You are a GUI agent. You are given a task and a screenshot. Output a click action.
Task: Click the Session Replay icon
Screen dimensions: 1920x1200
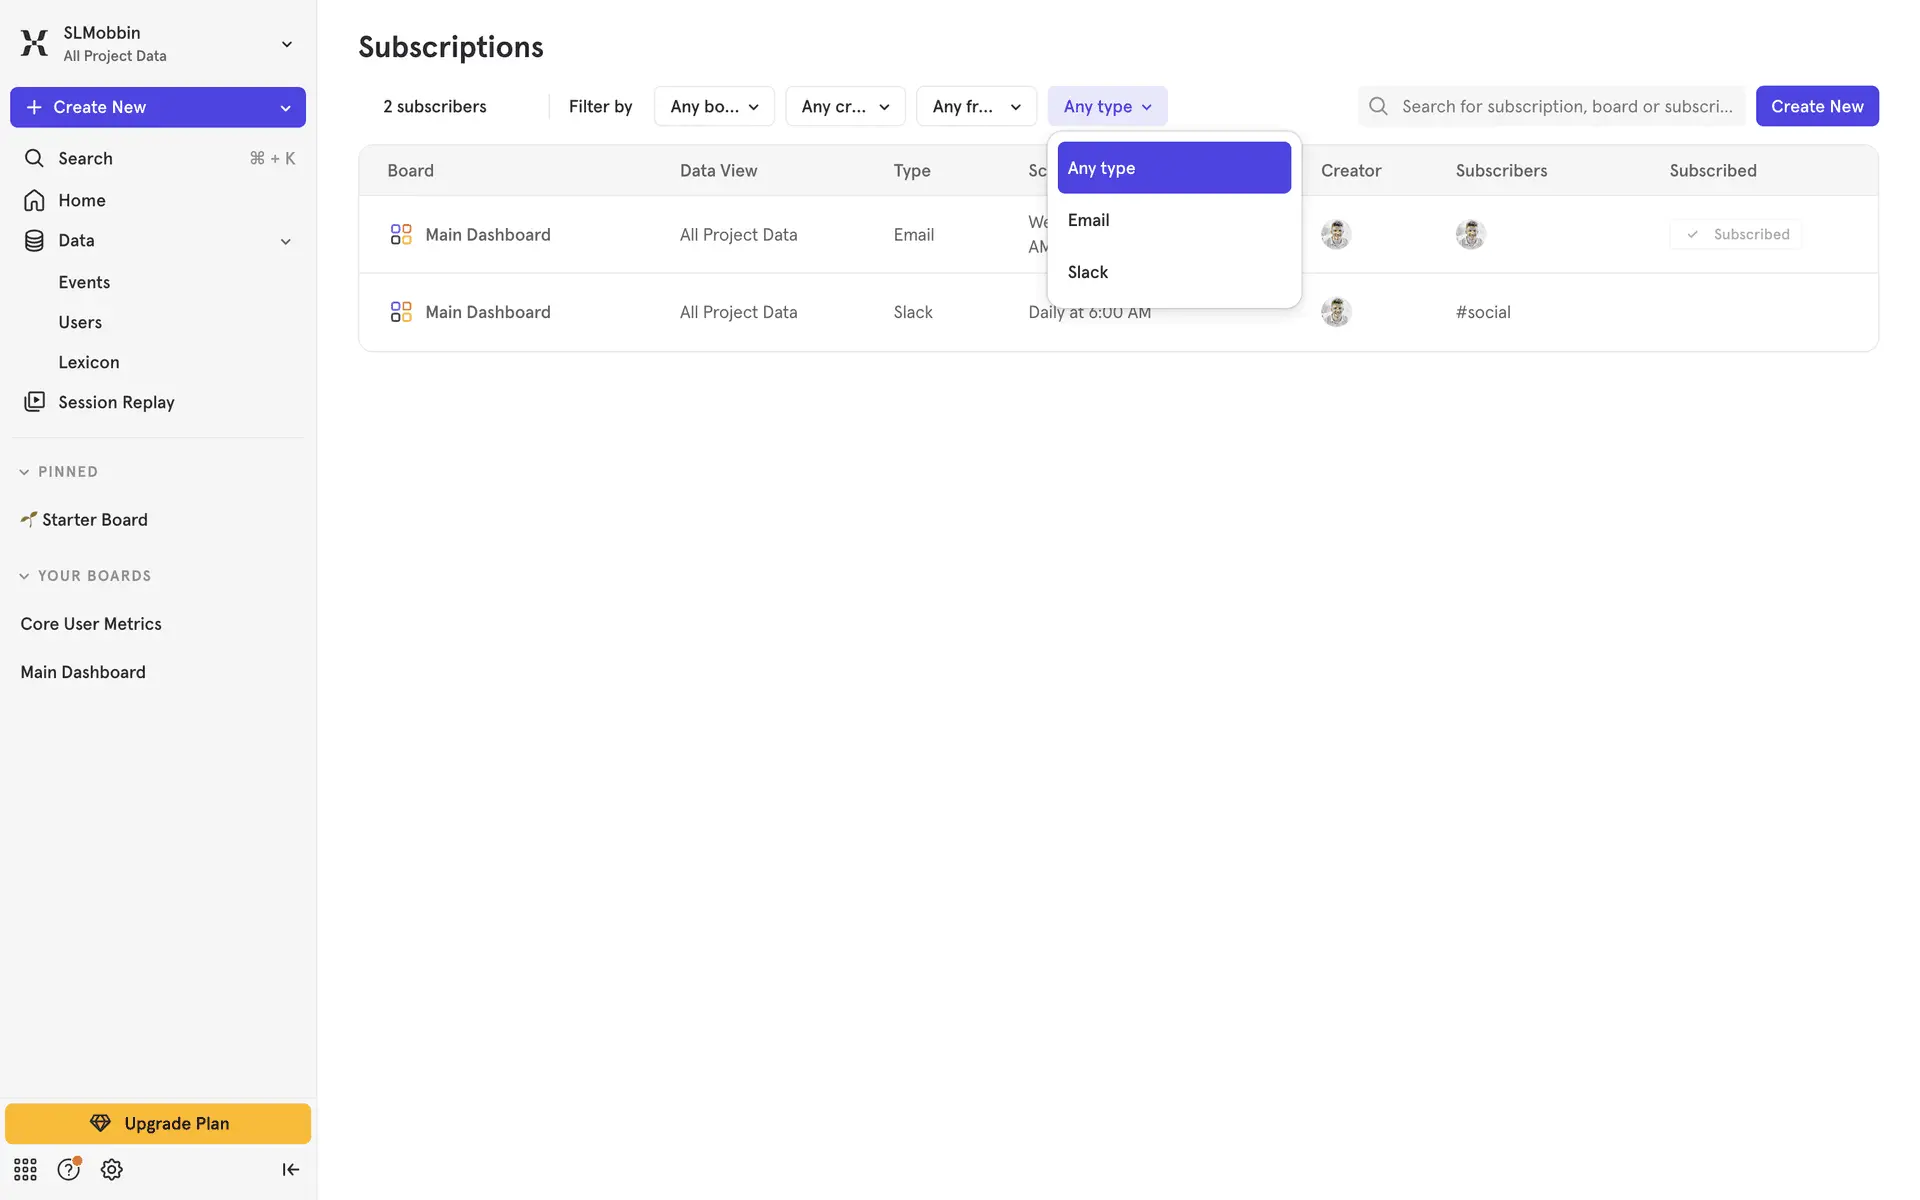click(x=34, y=402)
